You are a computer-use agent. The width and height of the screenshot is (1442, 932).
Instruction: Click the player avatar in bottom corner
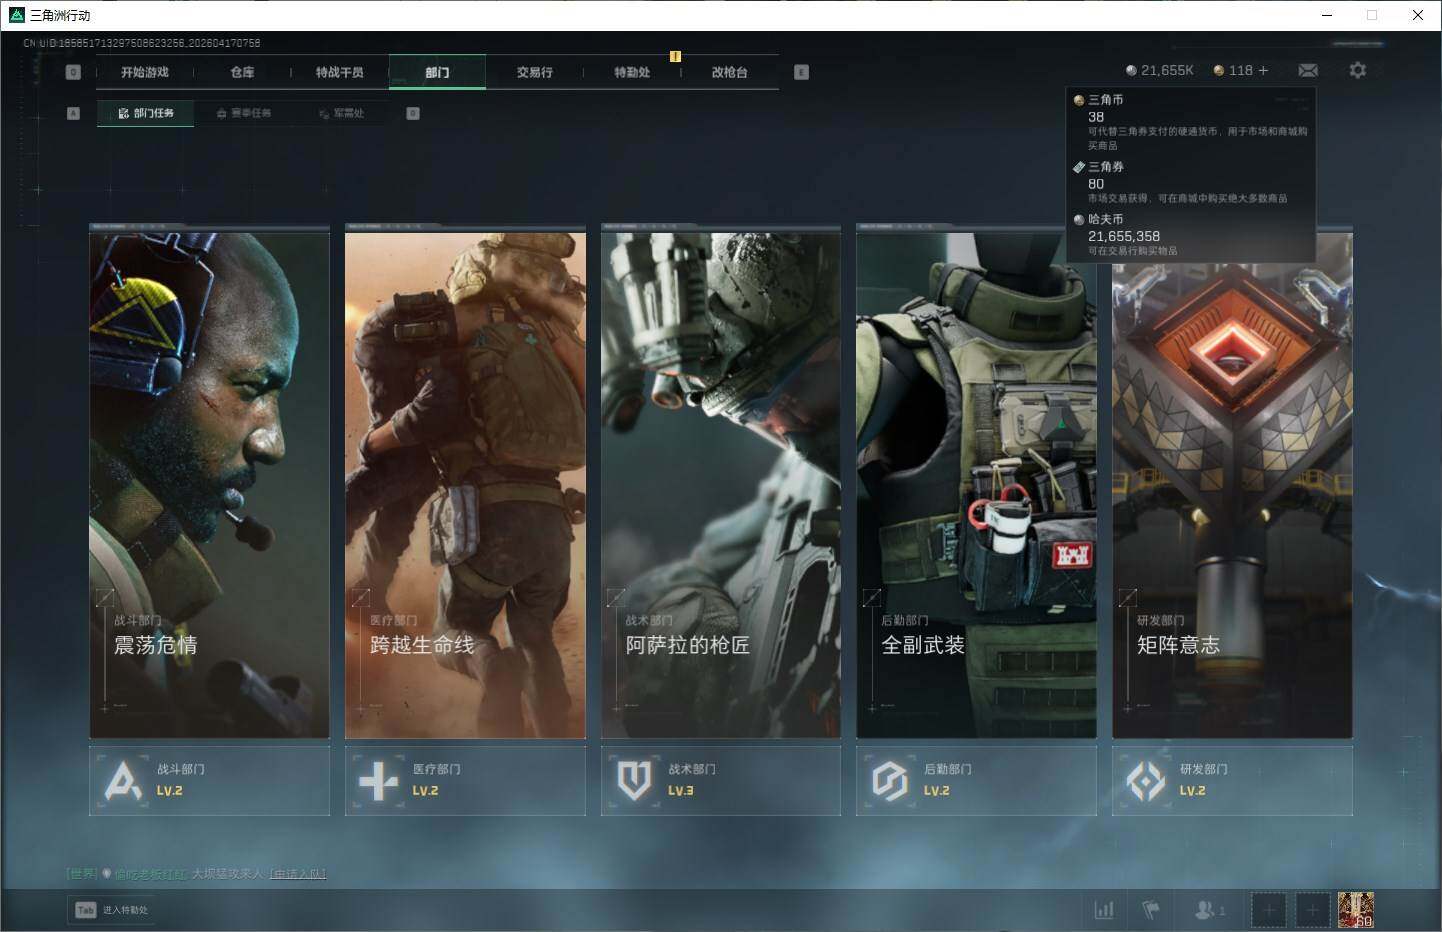click(1355, 910)
